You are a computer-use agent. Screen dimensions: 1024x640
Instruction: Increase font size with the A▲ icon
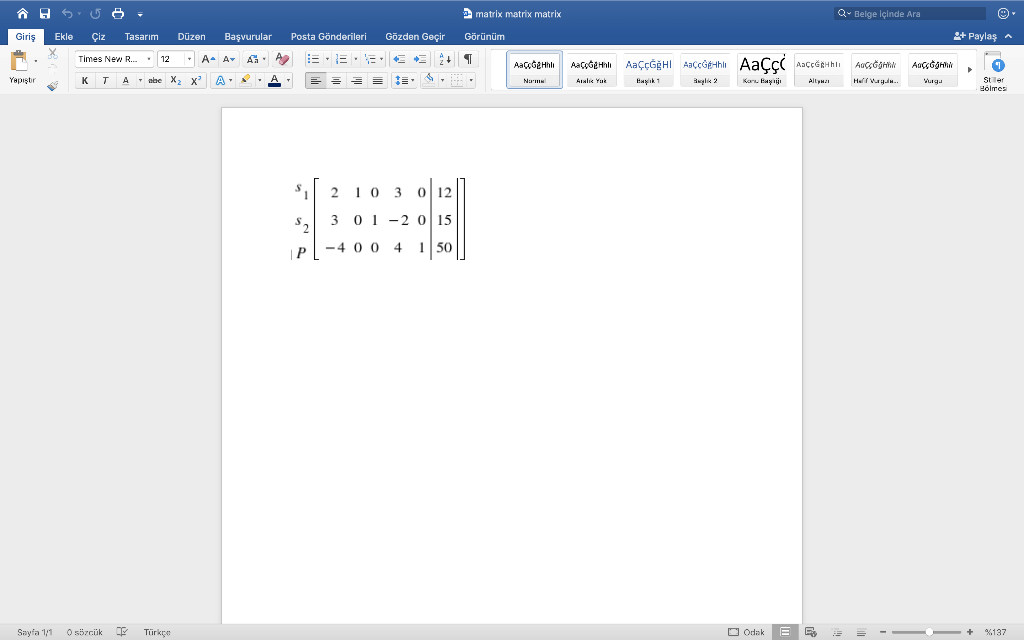[x=208, y=59]
